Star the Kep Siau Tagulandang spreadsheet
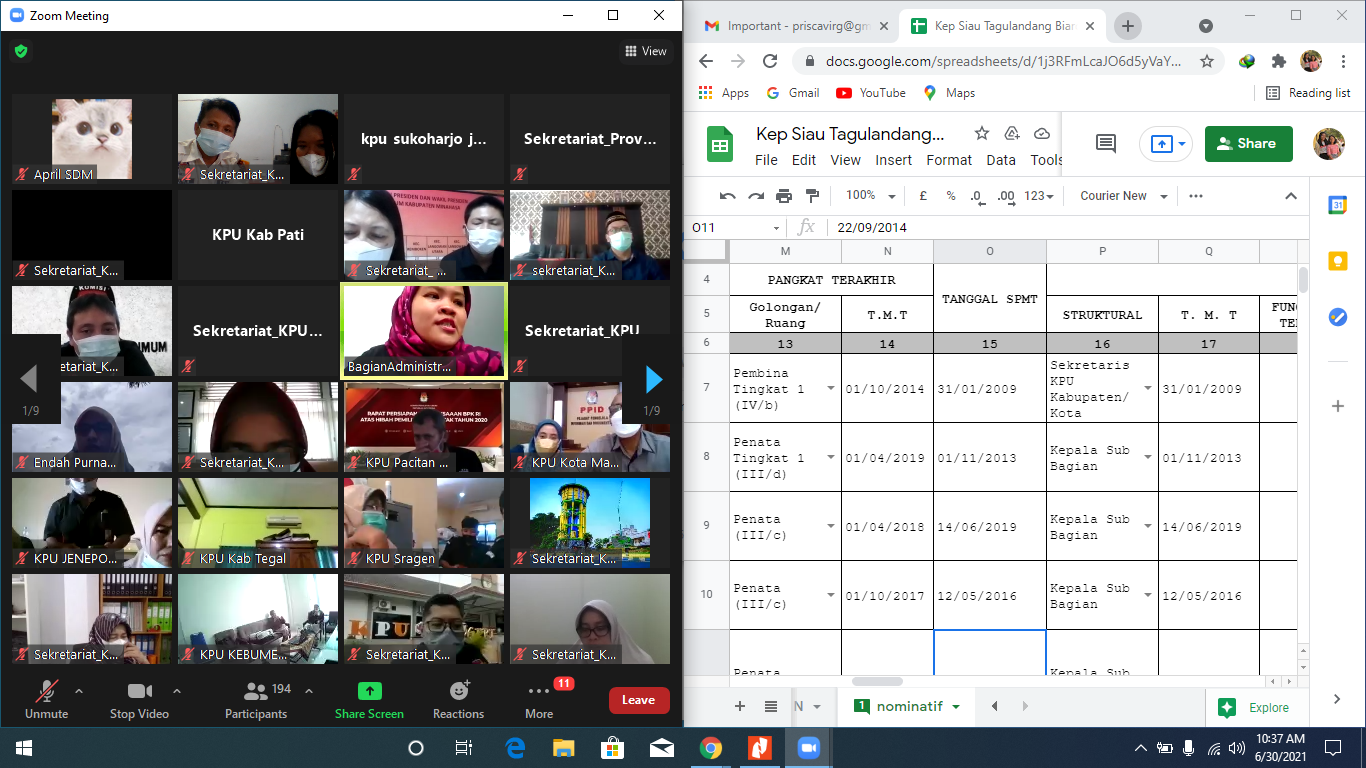 [982, 134]
